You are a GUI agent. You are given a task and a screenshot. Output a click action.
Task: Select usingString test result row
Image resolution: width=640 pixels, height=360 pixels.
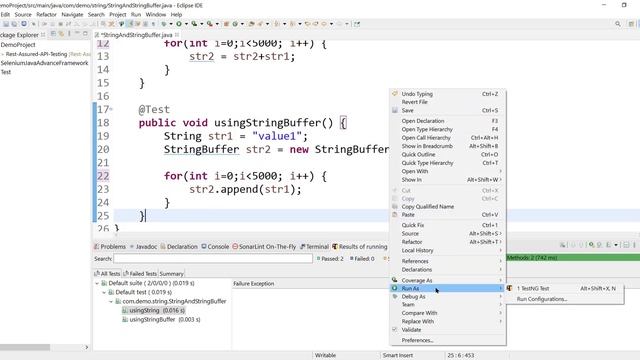153,310
